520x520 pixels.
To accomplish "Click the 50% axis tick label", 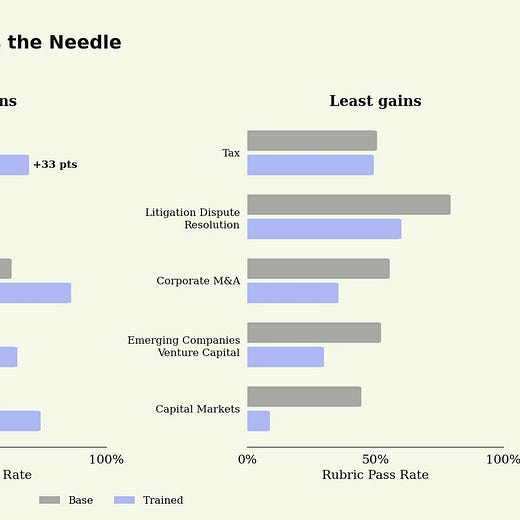I will 375,459.
